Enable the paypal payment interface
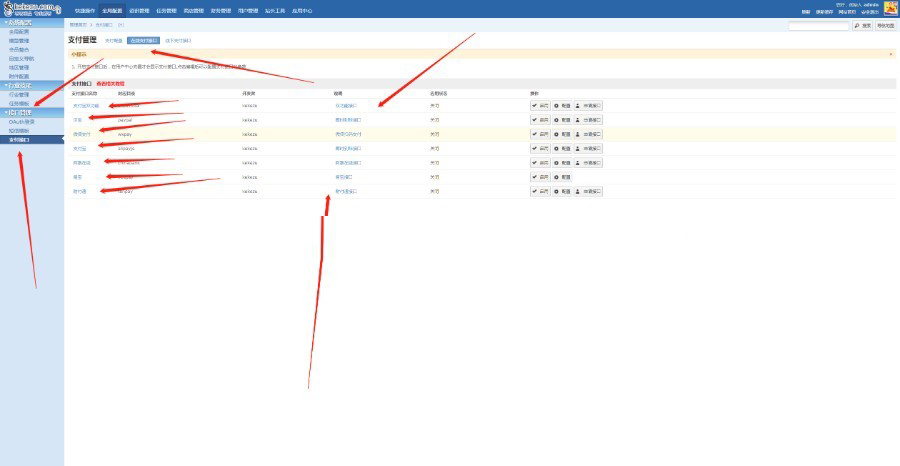 (540, 120)
